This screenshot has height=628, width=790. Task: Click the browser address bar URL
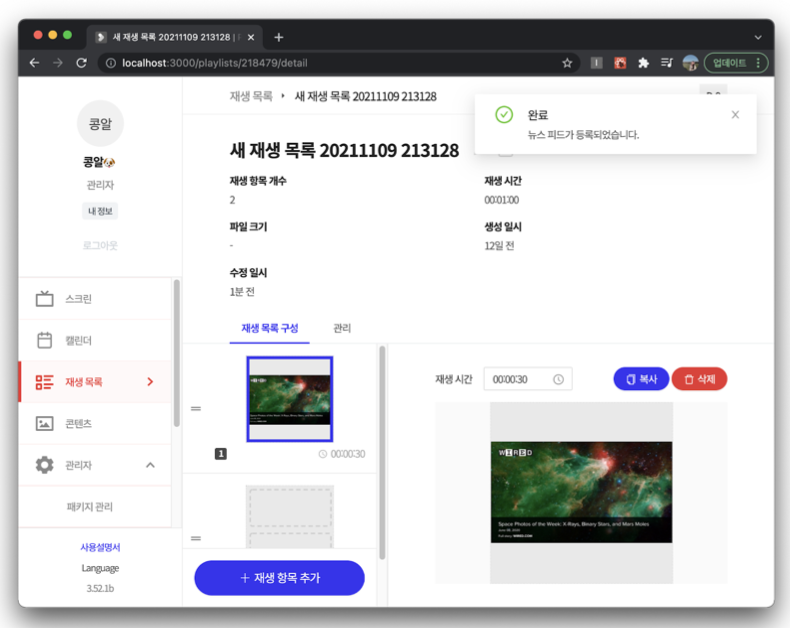pyautogui.click(x=215, y=63)
